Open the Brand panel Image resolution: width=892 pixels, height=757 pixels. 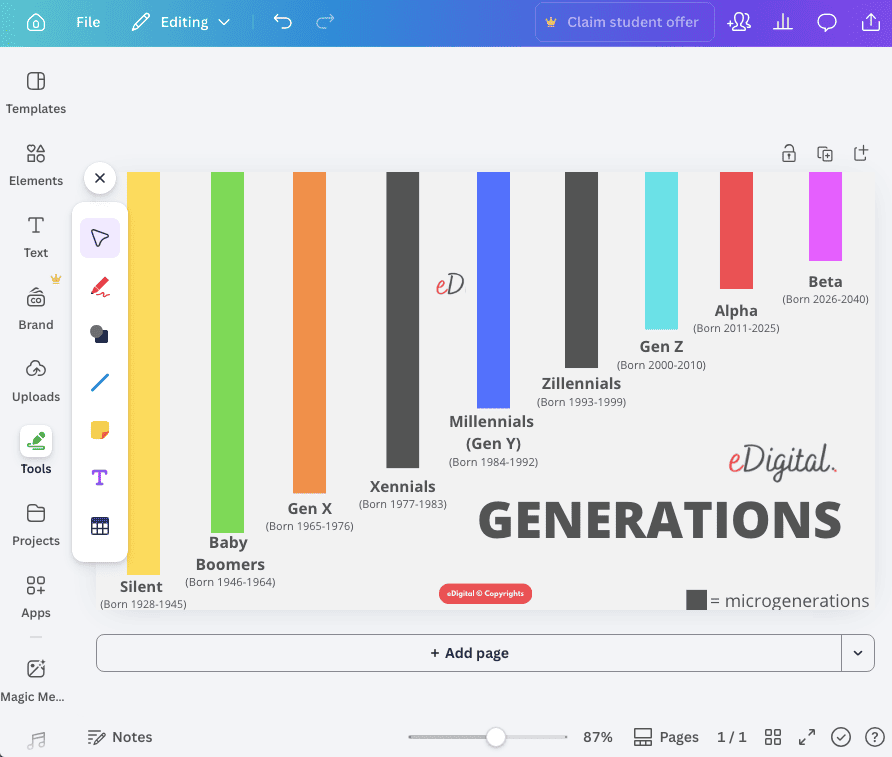point(36,309)
